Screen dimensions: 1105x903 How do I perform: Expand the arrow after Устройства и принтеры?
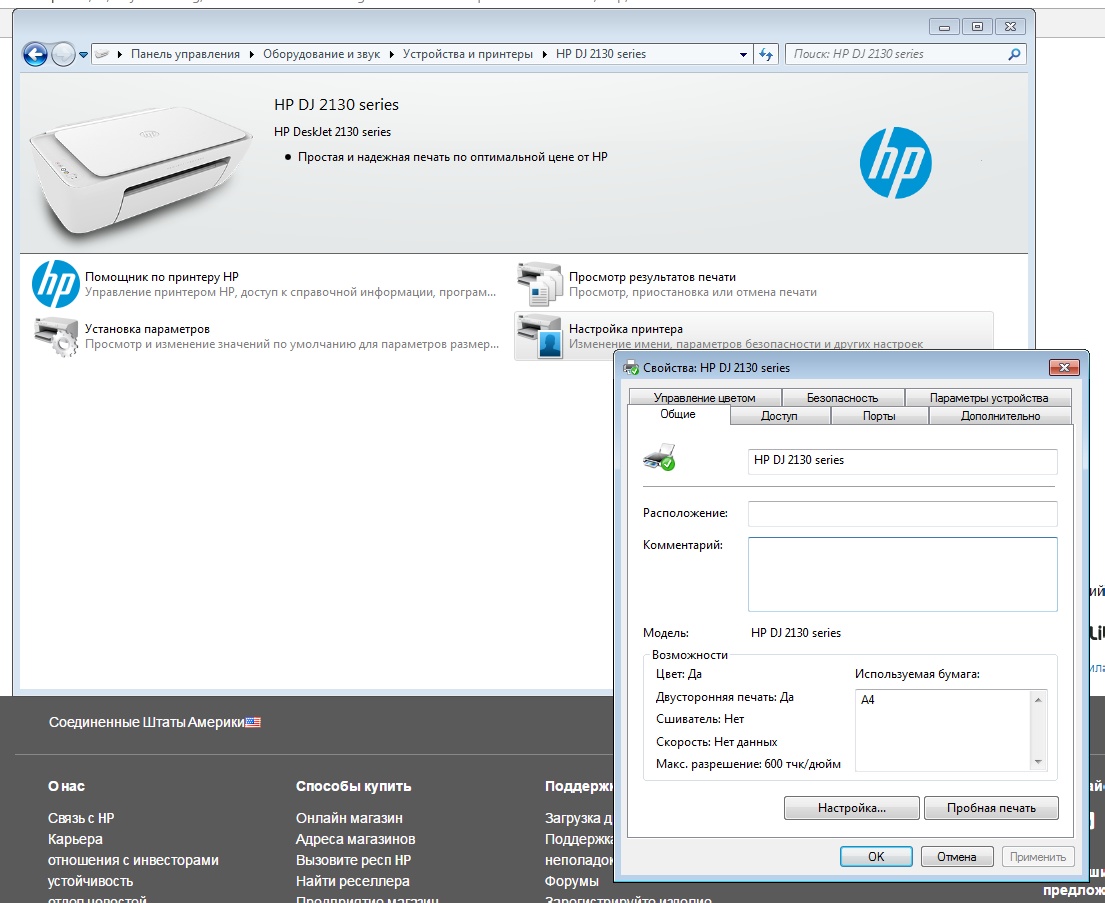pyautogui.click(x=545, y=54)
